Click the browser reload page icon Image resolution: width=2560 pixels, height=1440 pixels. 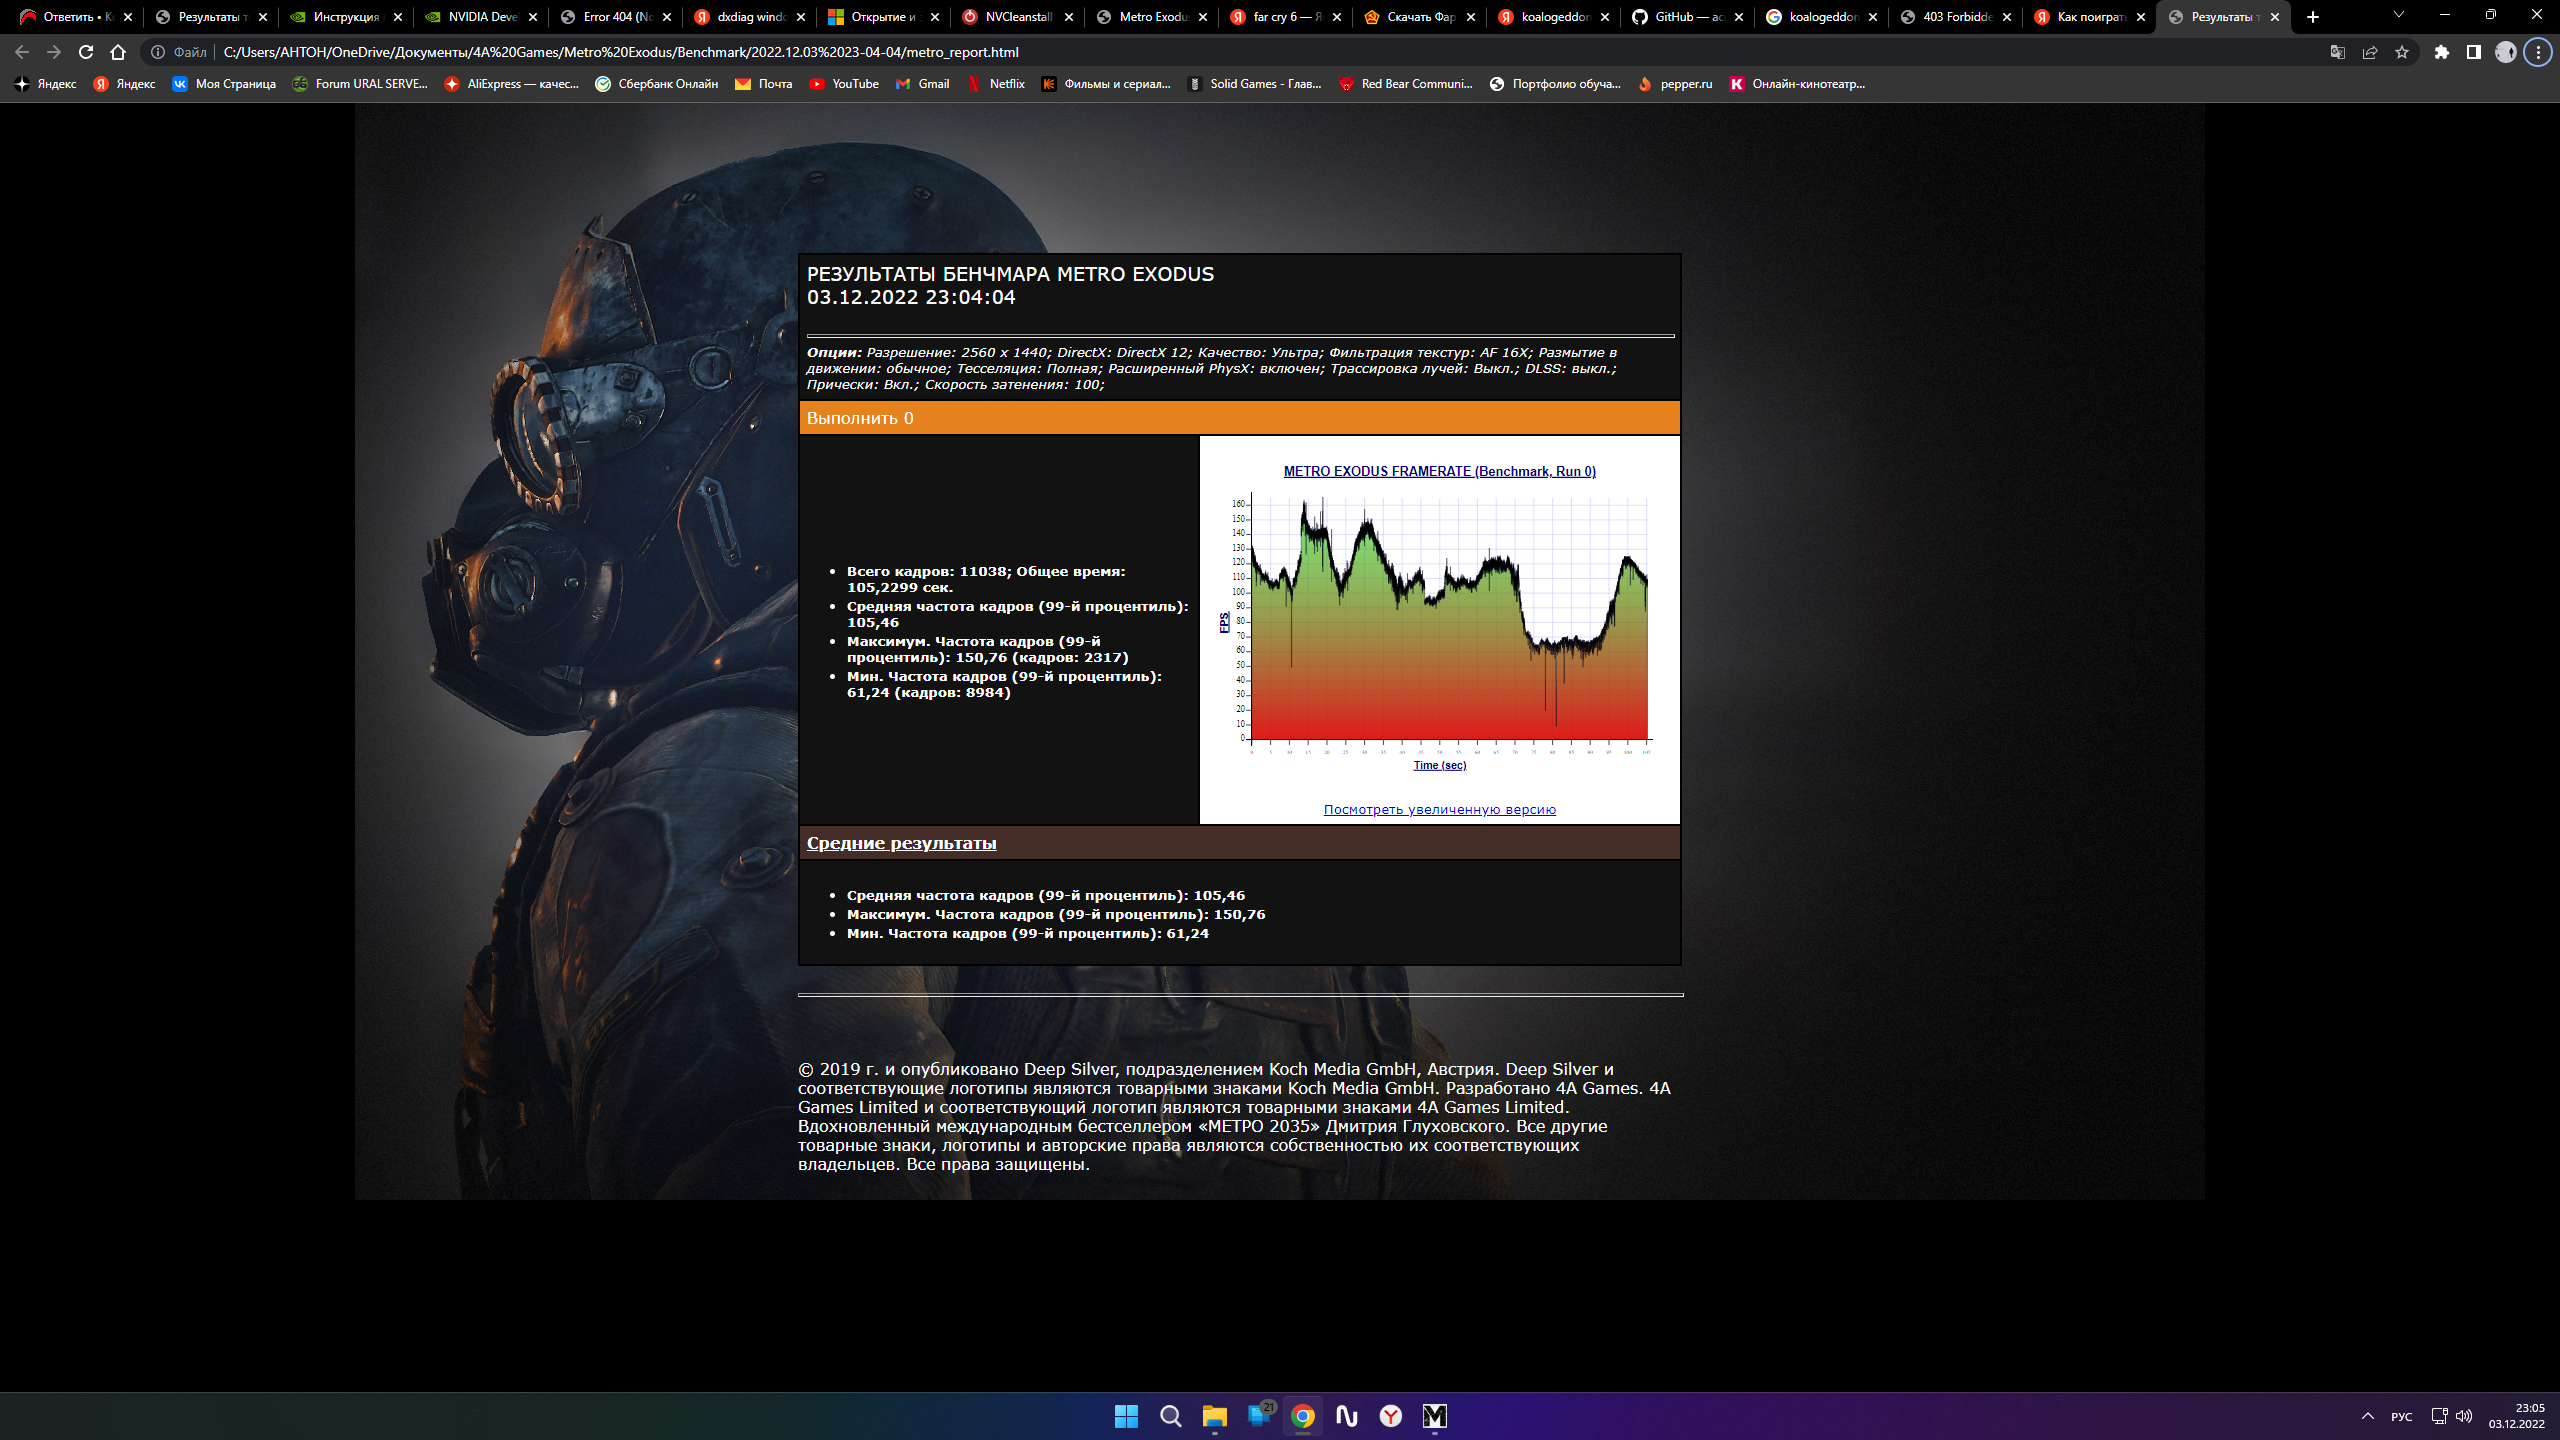pyautogui.click(x=86, y=52)
